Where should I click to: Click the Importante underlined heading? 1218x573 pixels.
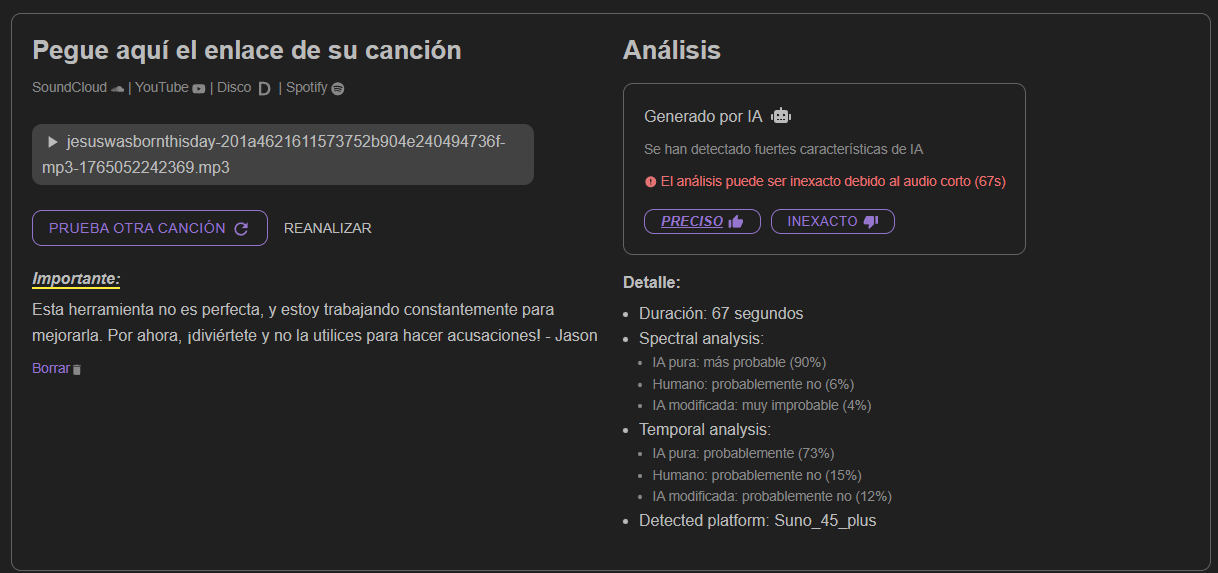[x=76, y=279]
